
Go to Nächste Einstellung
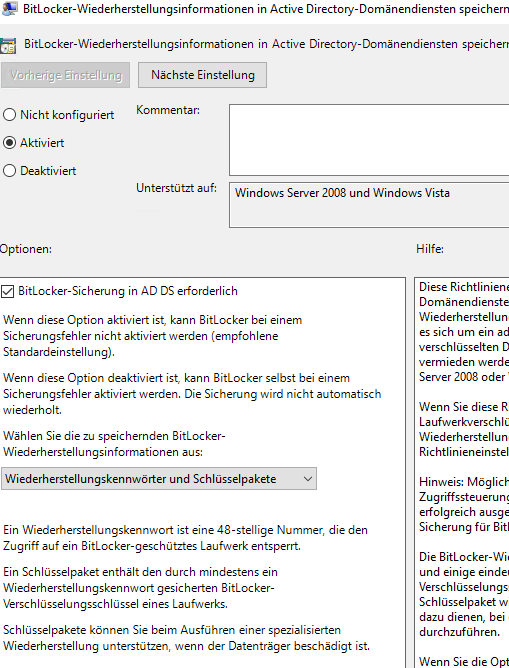(x=202, y=75)
